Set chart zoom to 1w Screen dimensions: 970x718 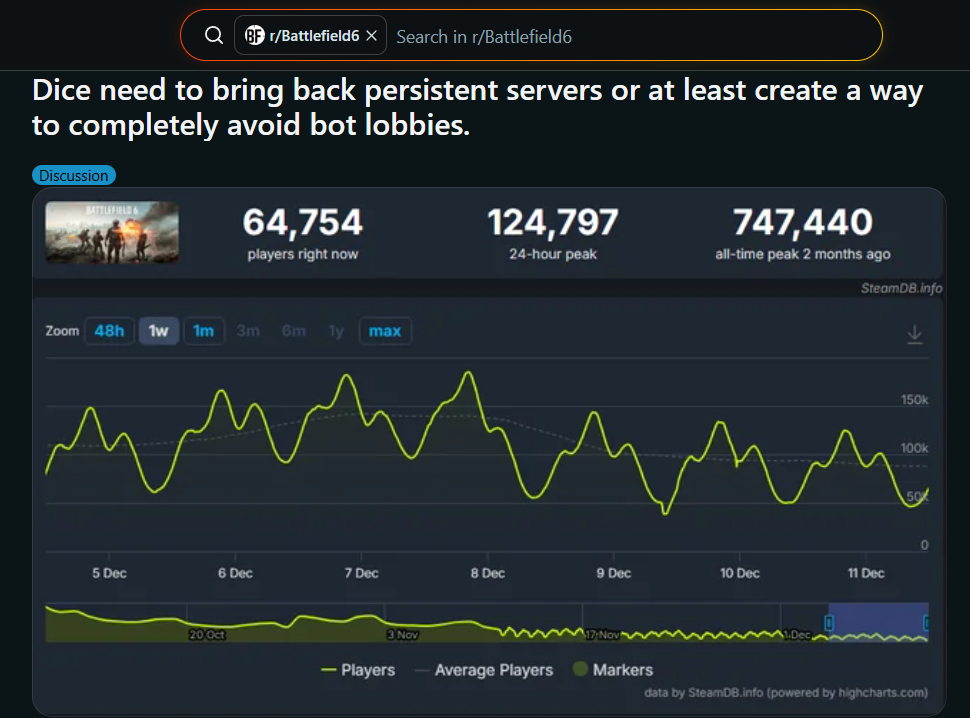(159, 331)
